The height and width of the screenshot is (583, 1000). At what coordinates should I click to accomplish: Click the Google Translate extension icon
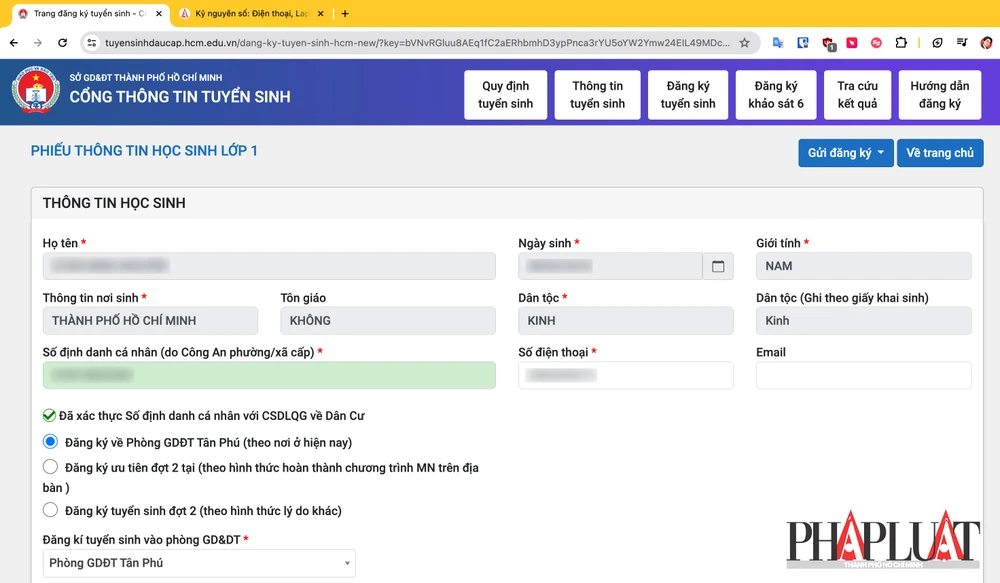pyautogui.click(x=778, y=43)
